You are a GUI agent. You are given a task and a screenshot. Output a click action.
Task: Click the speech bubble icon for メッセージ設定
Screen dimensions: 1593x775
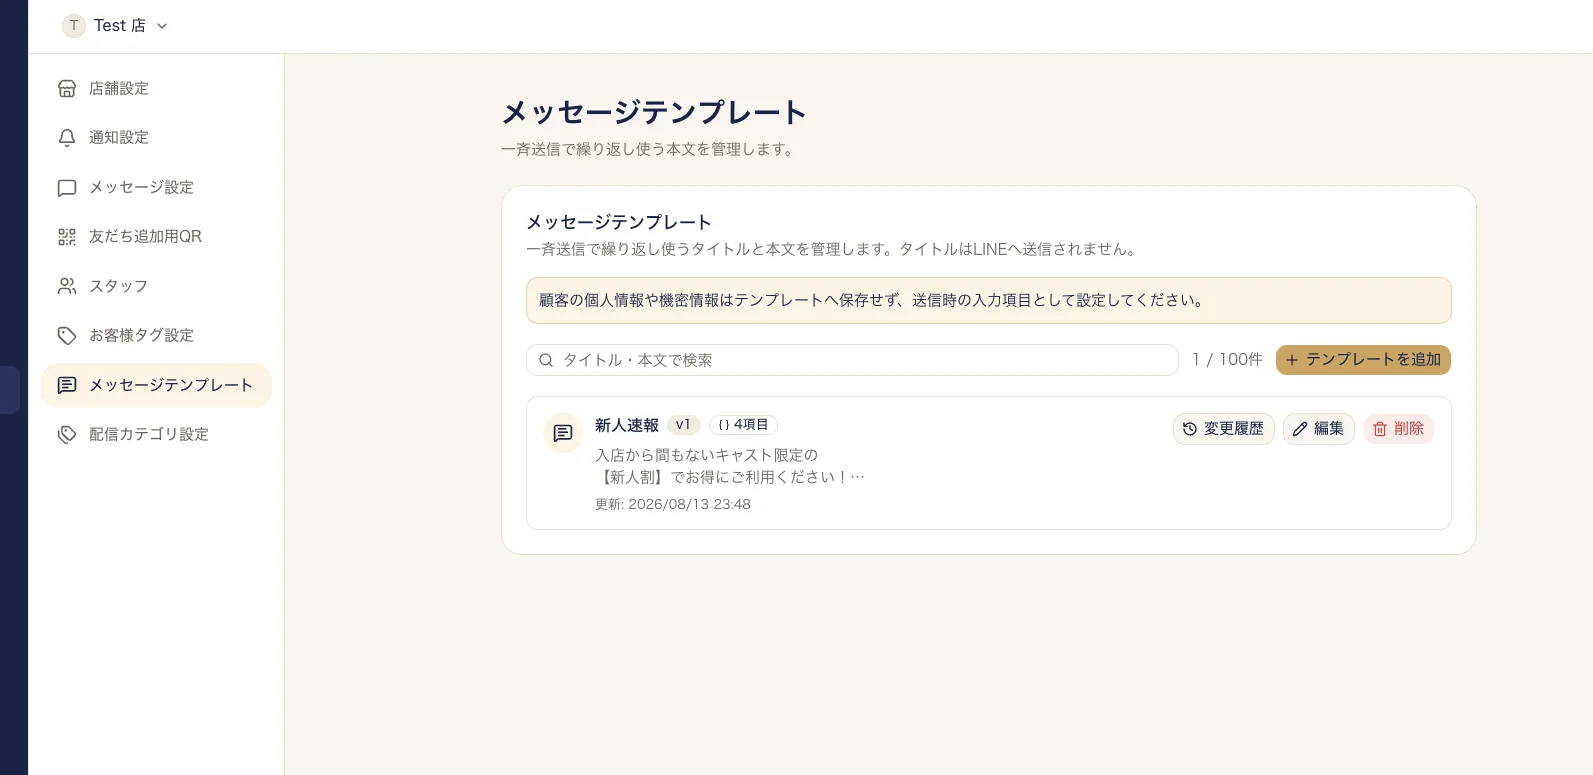67,187
